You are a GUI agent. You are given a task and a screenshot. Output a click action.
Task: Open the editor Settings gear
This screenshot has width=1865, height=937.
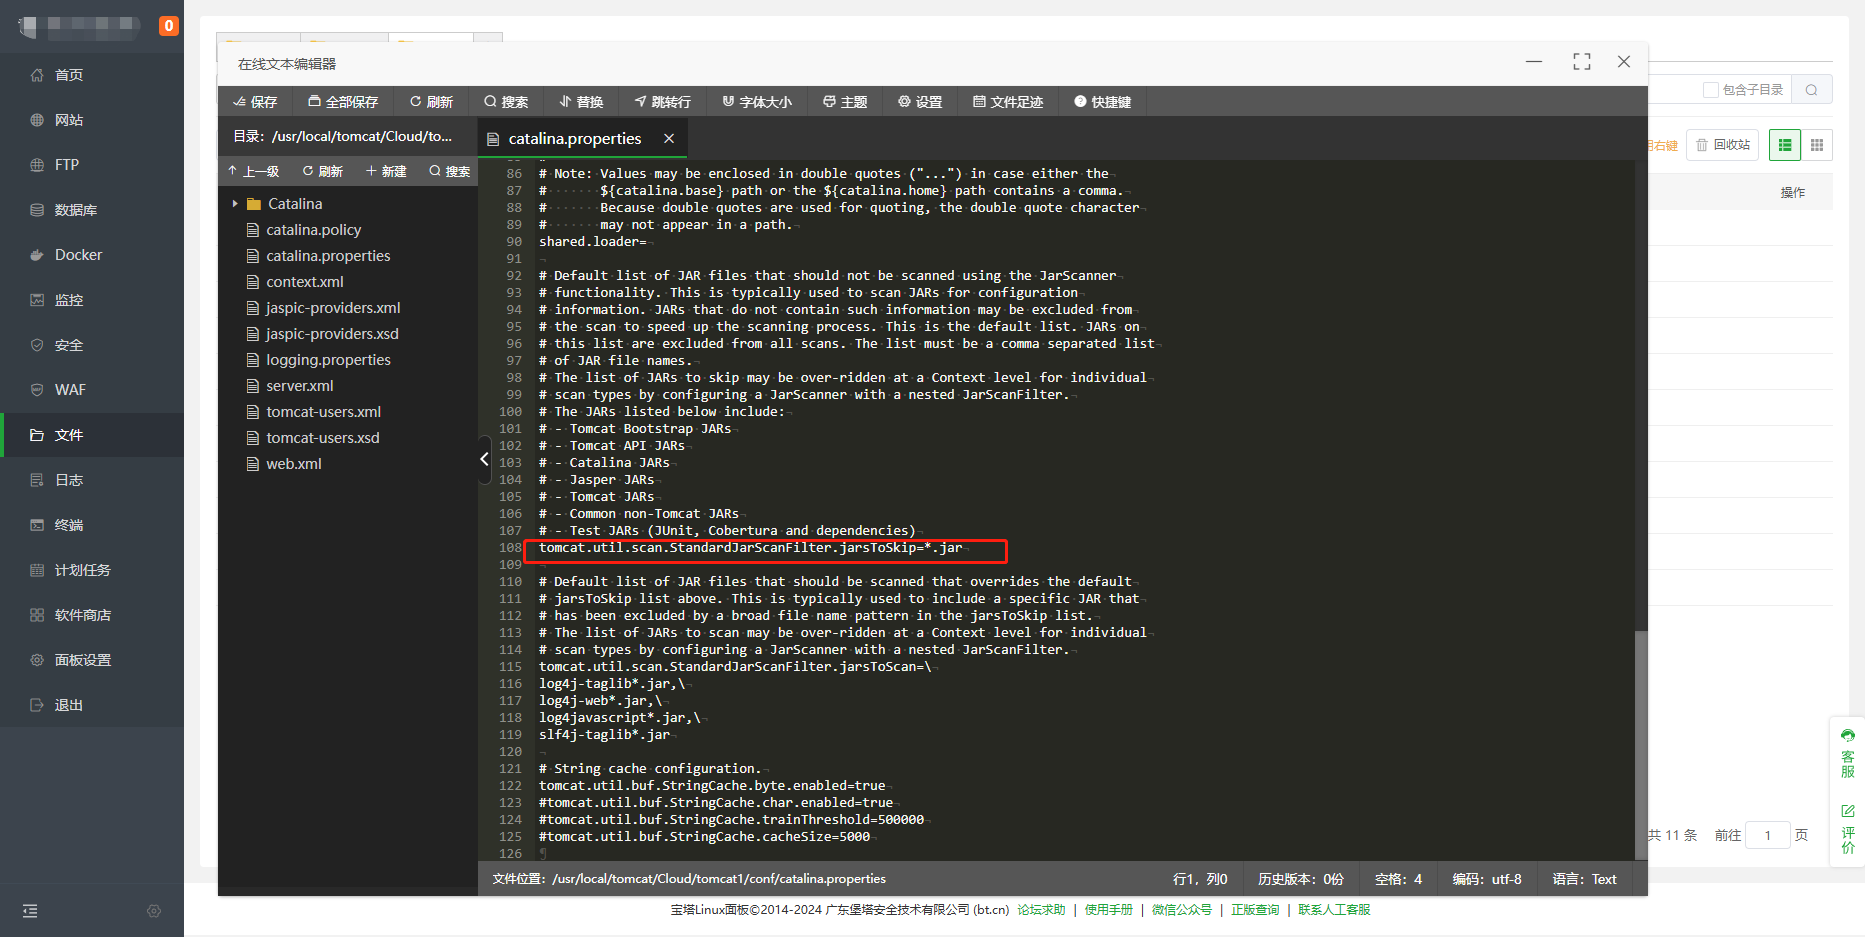[x=920, y=102]
